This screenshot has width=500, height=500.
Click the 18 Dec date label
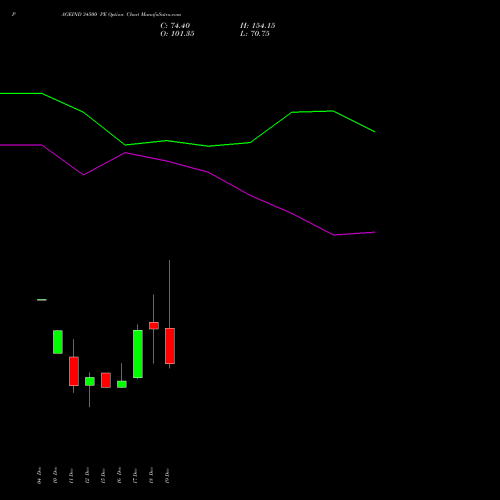(151, 475)
